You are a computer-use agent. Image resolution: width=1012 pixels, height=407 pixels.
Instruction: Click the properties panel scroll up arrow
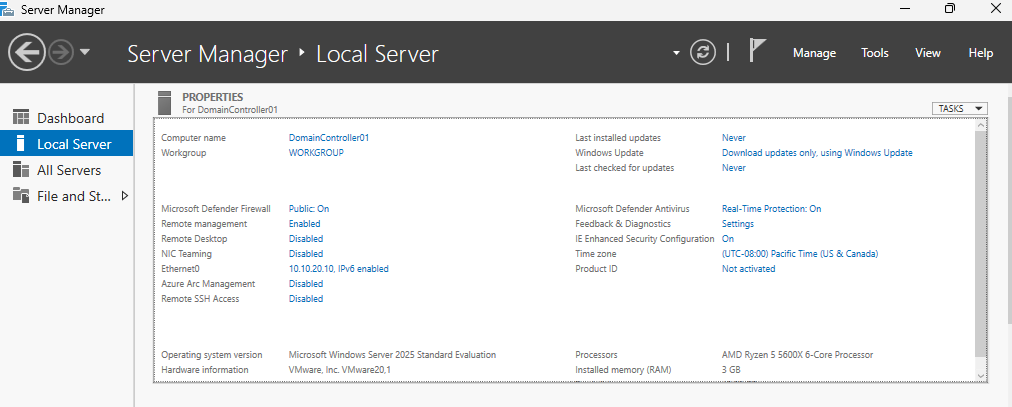[x=981, y=124]
